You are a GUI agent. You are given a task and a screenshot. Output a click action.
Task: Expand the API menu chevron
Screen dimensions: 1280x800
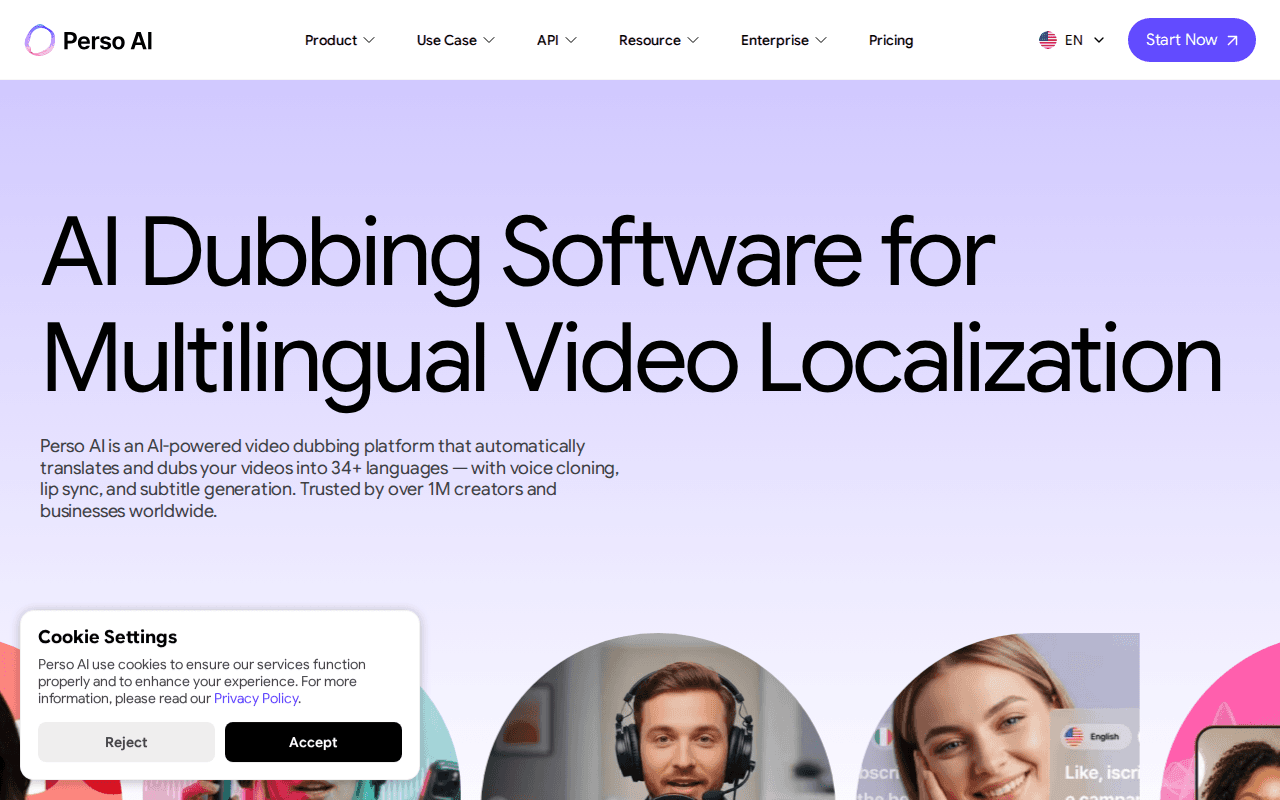[571, 40]
